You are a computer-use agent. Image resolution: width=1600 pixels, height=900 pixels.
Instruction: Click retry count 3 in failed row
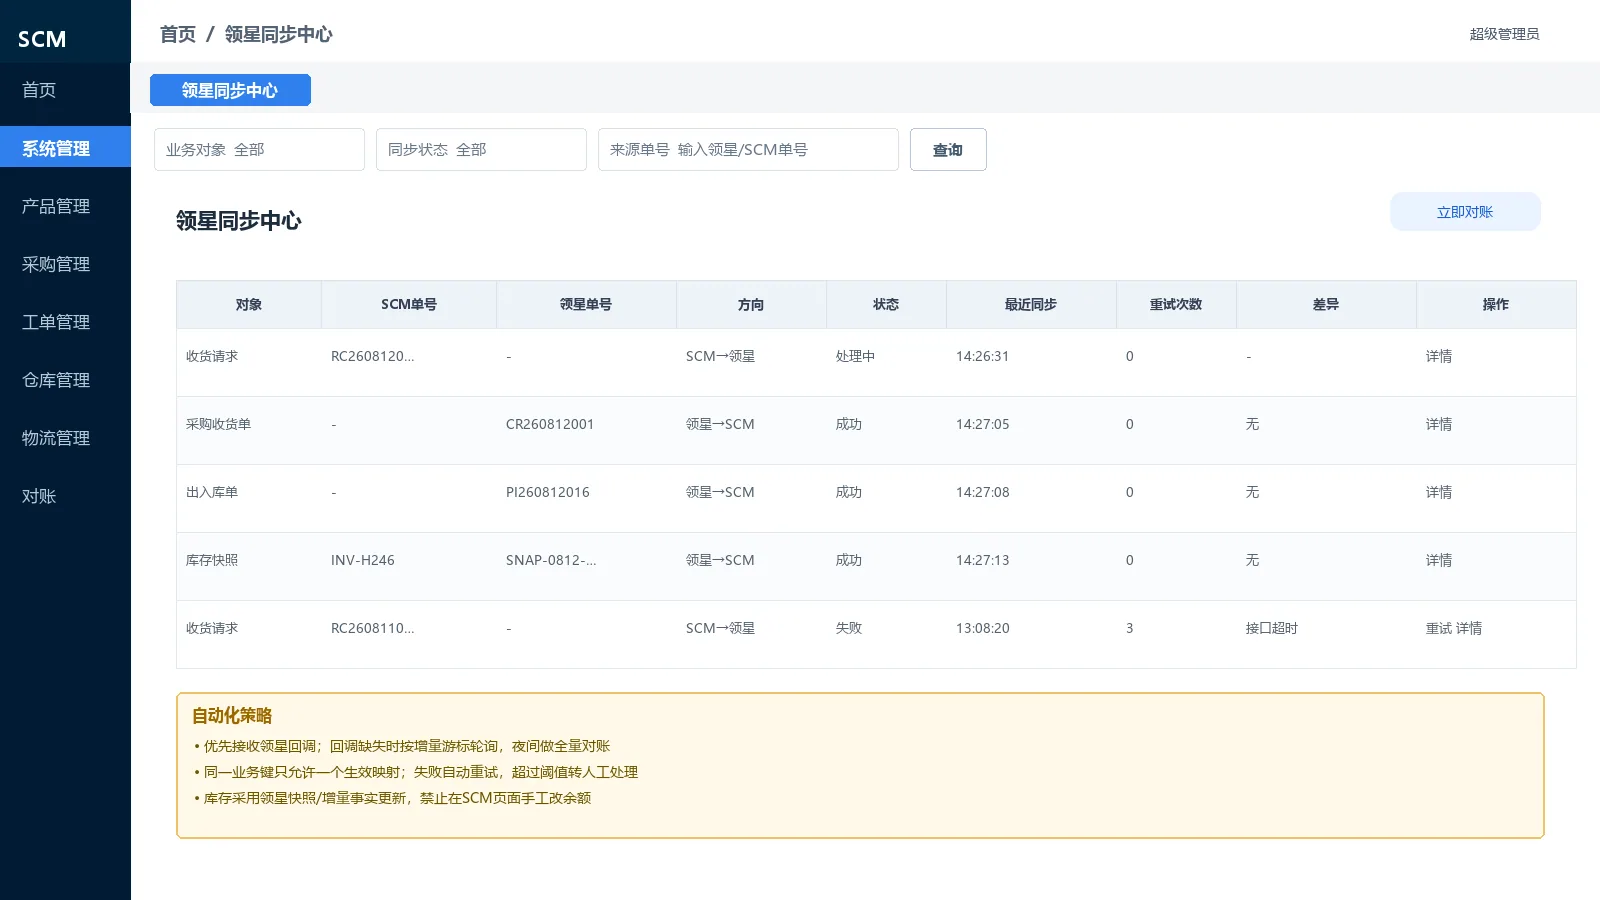point(1130,628)
